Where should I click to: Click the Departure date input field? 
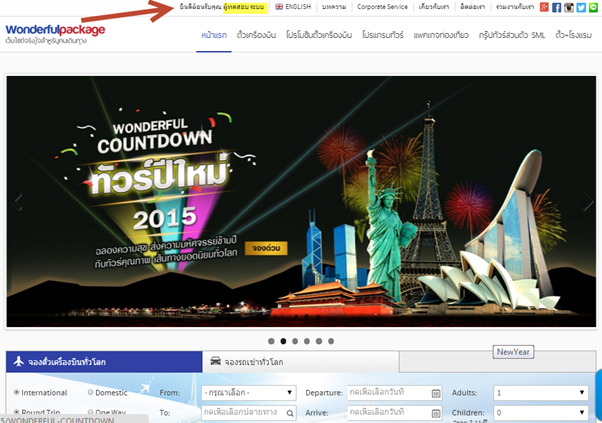click(395, 393)
